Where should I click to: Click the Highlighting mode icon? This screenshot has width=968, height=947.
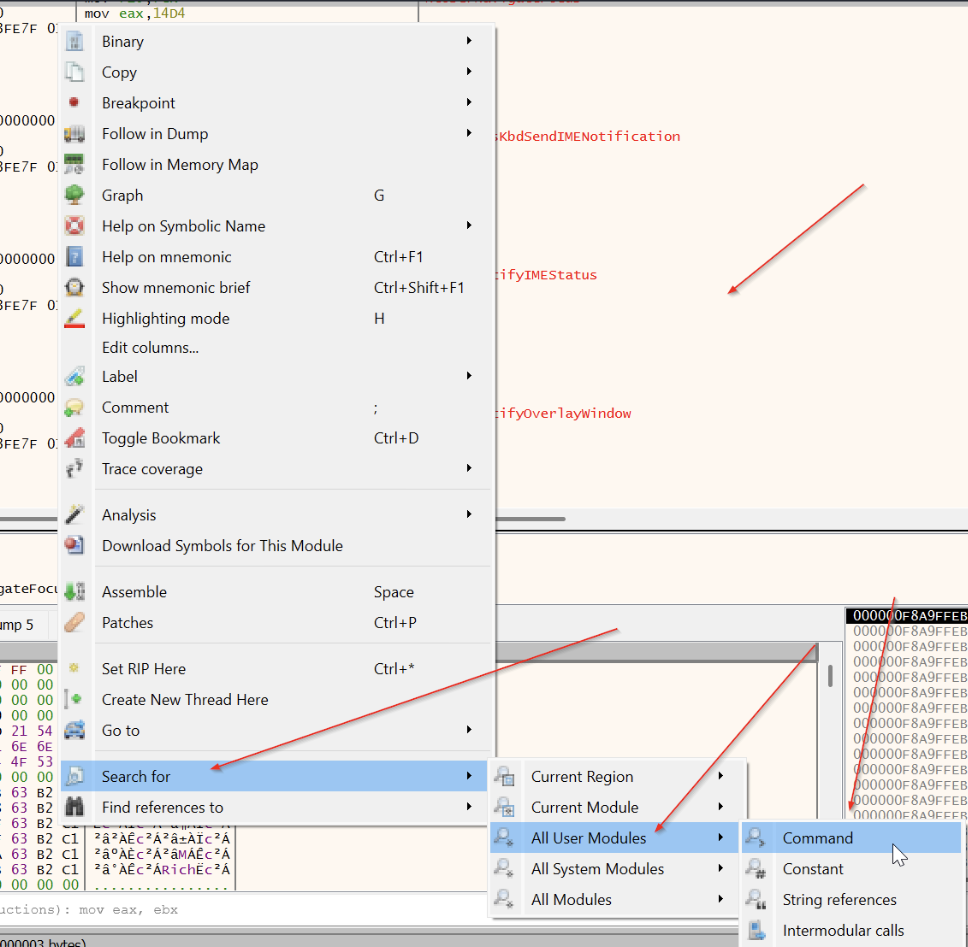click(74, 319)
